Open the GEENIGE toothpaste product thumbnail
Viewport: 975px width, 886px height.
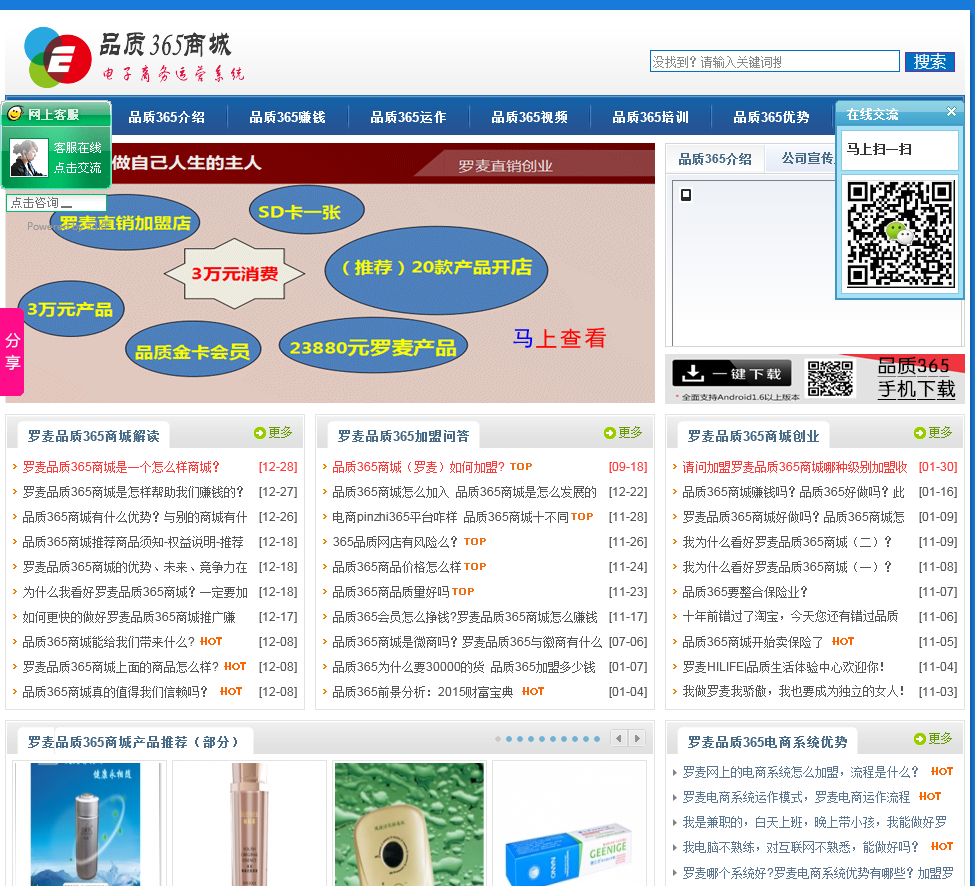point(569,824)
